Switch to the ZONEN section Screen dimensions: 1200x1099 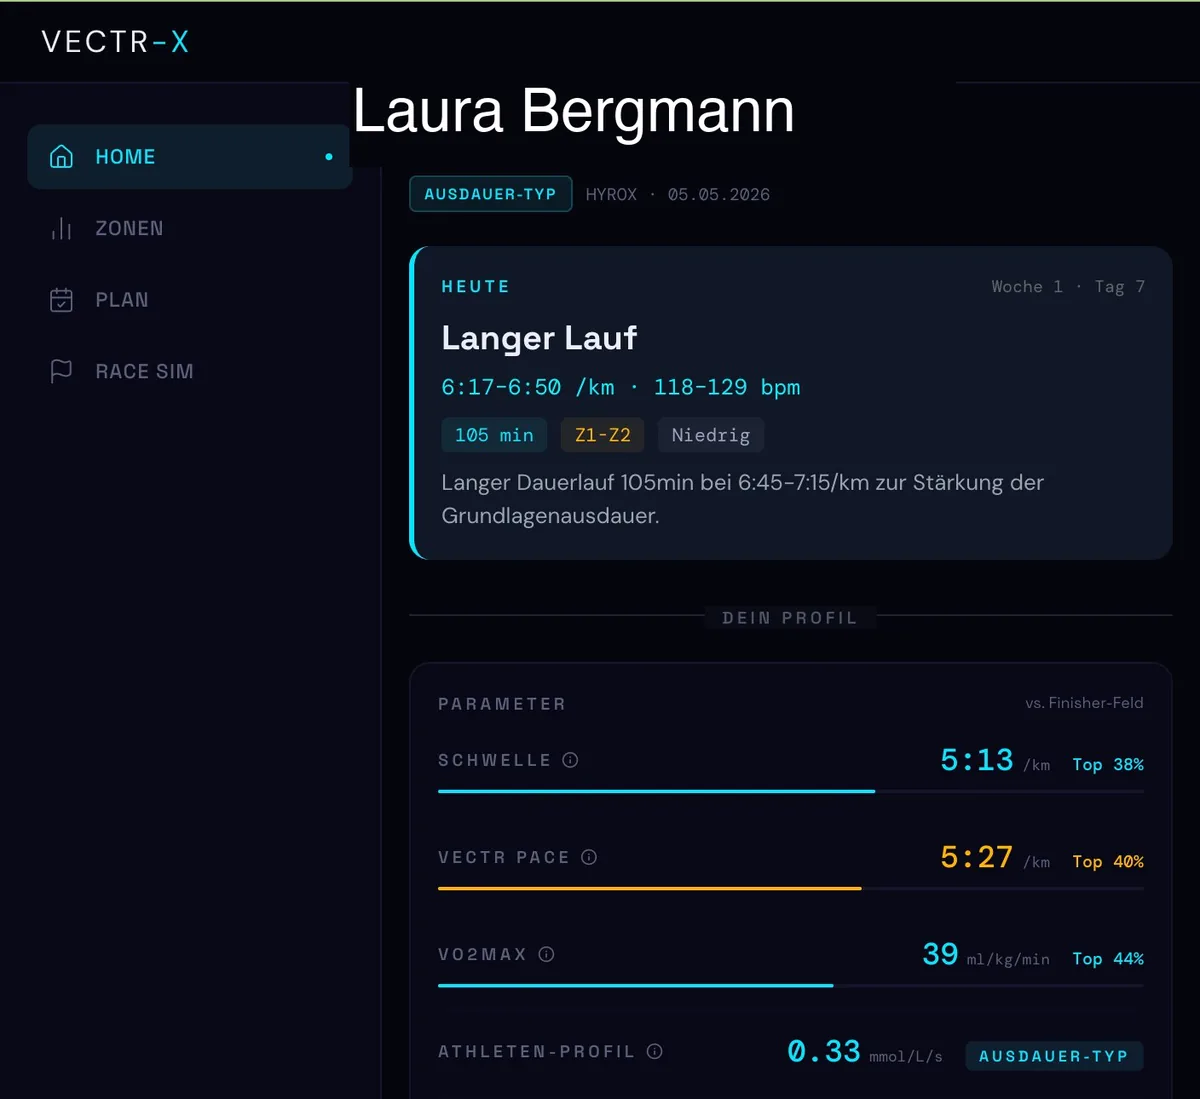[190, 229]
